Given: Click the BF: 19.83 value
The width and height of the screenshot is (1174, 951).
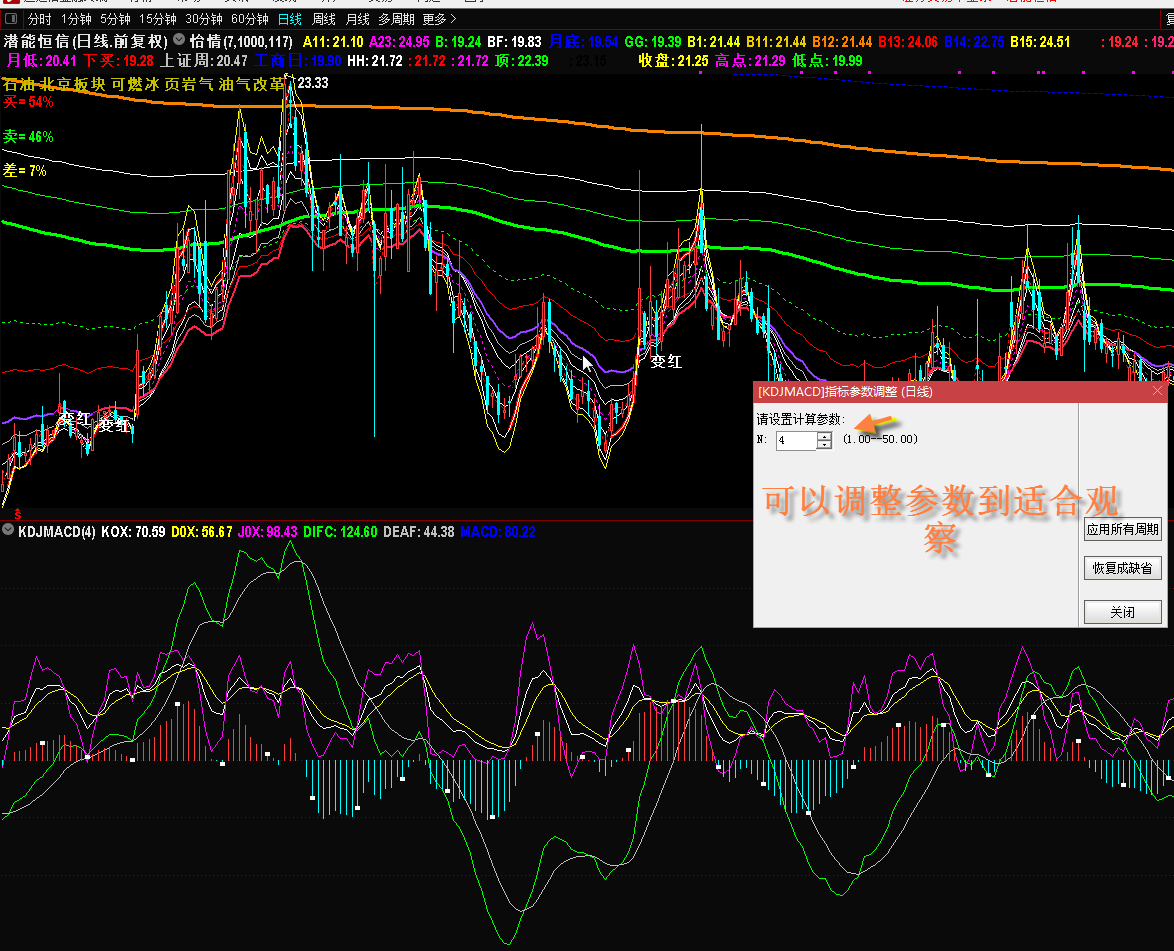Looking at the screenshot, I should pos(514,42).
